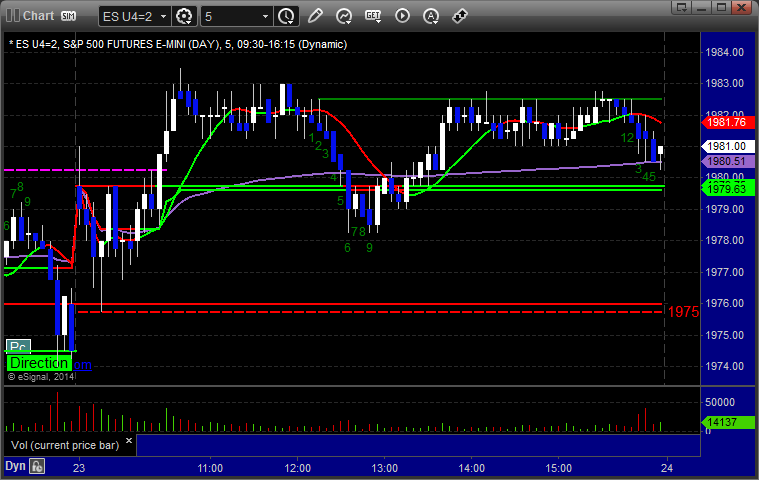The width and height of the screenshot is (759, 480).
Task: Expand the ES U4=2 symbol dropdown
Action: [163, 16]
